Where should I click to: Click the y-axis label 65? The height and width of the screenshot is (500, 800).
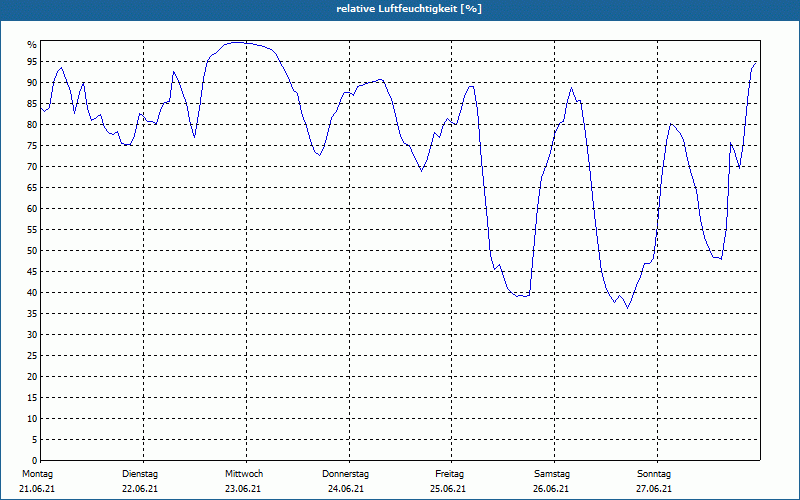[x=32, y=188]
